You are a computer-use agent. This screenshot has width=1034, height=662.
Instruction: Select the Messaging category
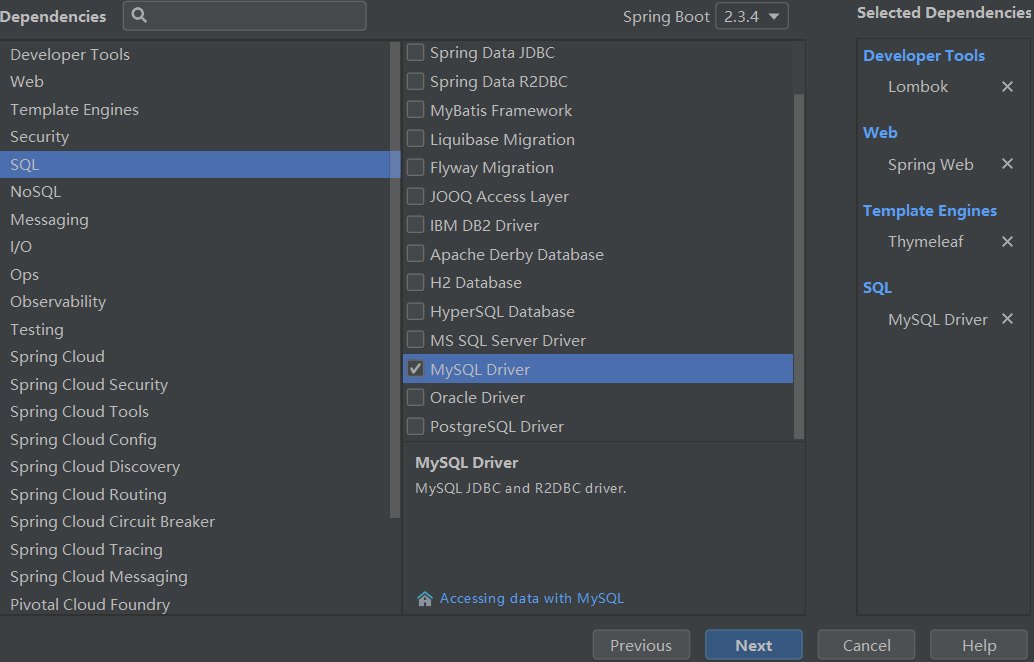point(195,220)
